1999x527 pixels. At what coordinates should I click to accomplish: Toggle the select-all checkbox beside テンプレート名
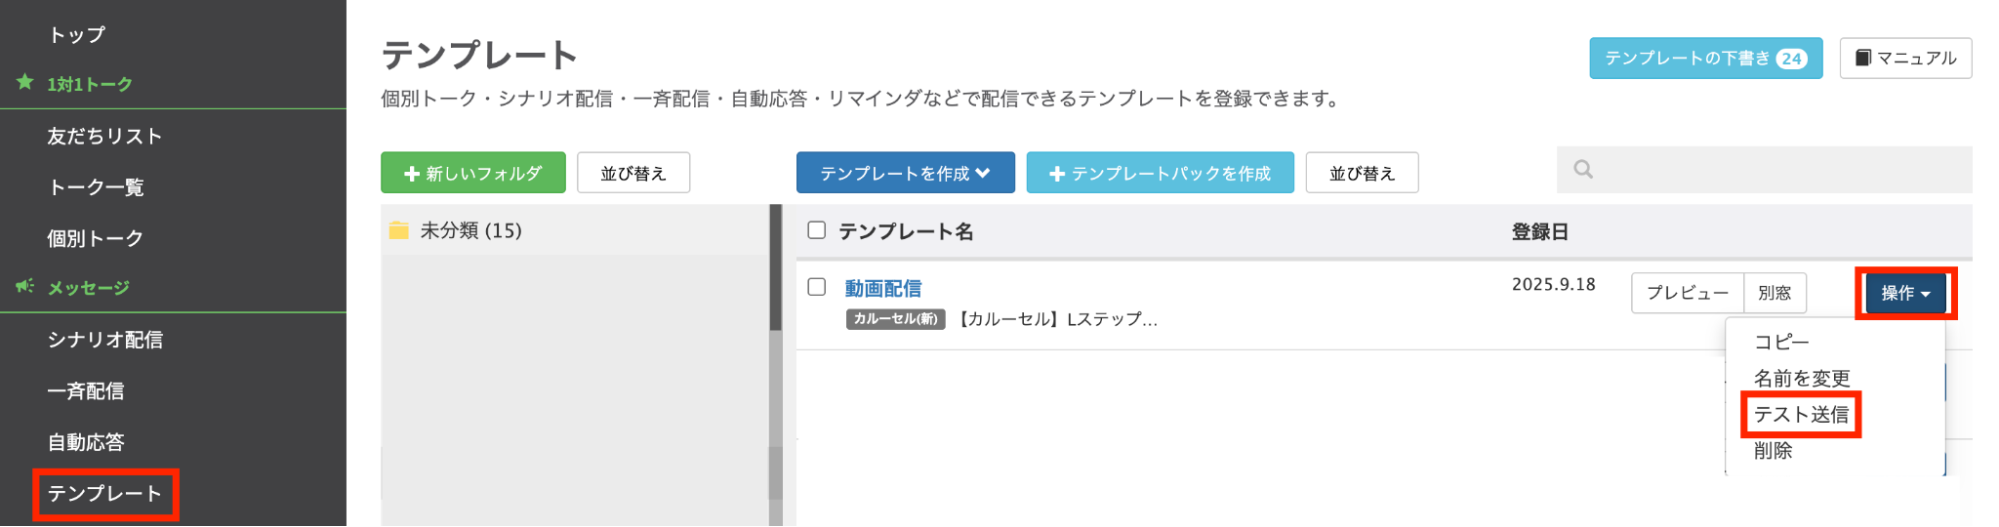(x=817, y=231)
